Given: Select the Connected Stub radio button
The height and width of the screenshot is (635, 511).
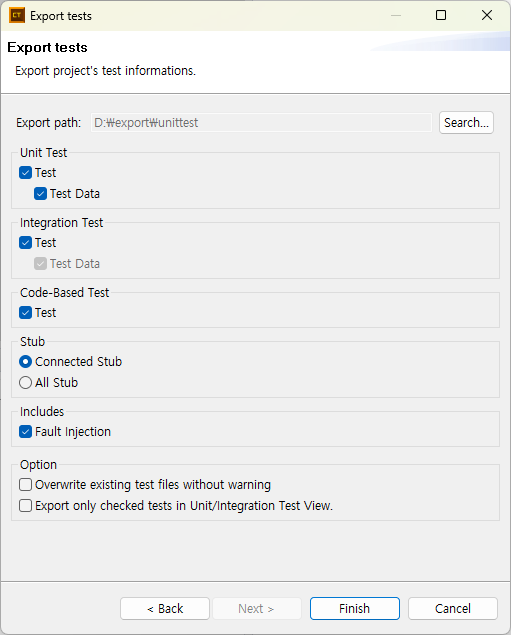Looking at the screenshot, I should coord(26,362).
